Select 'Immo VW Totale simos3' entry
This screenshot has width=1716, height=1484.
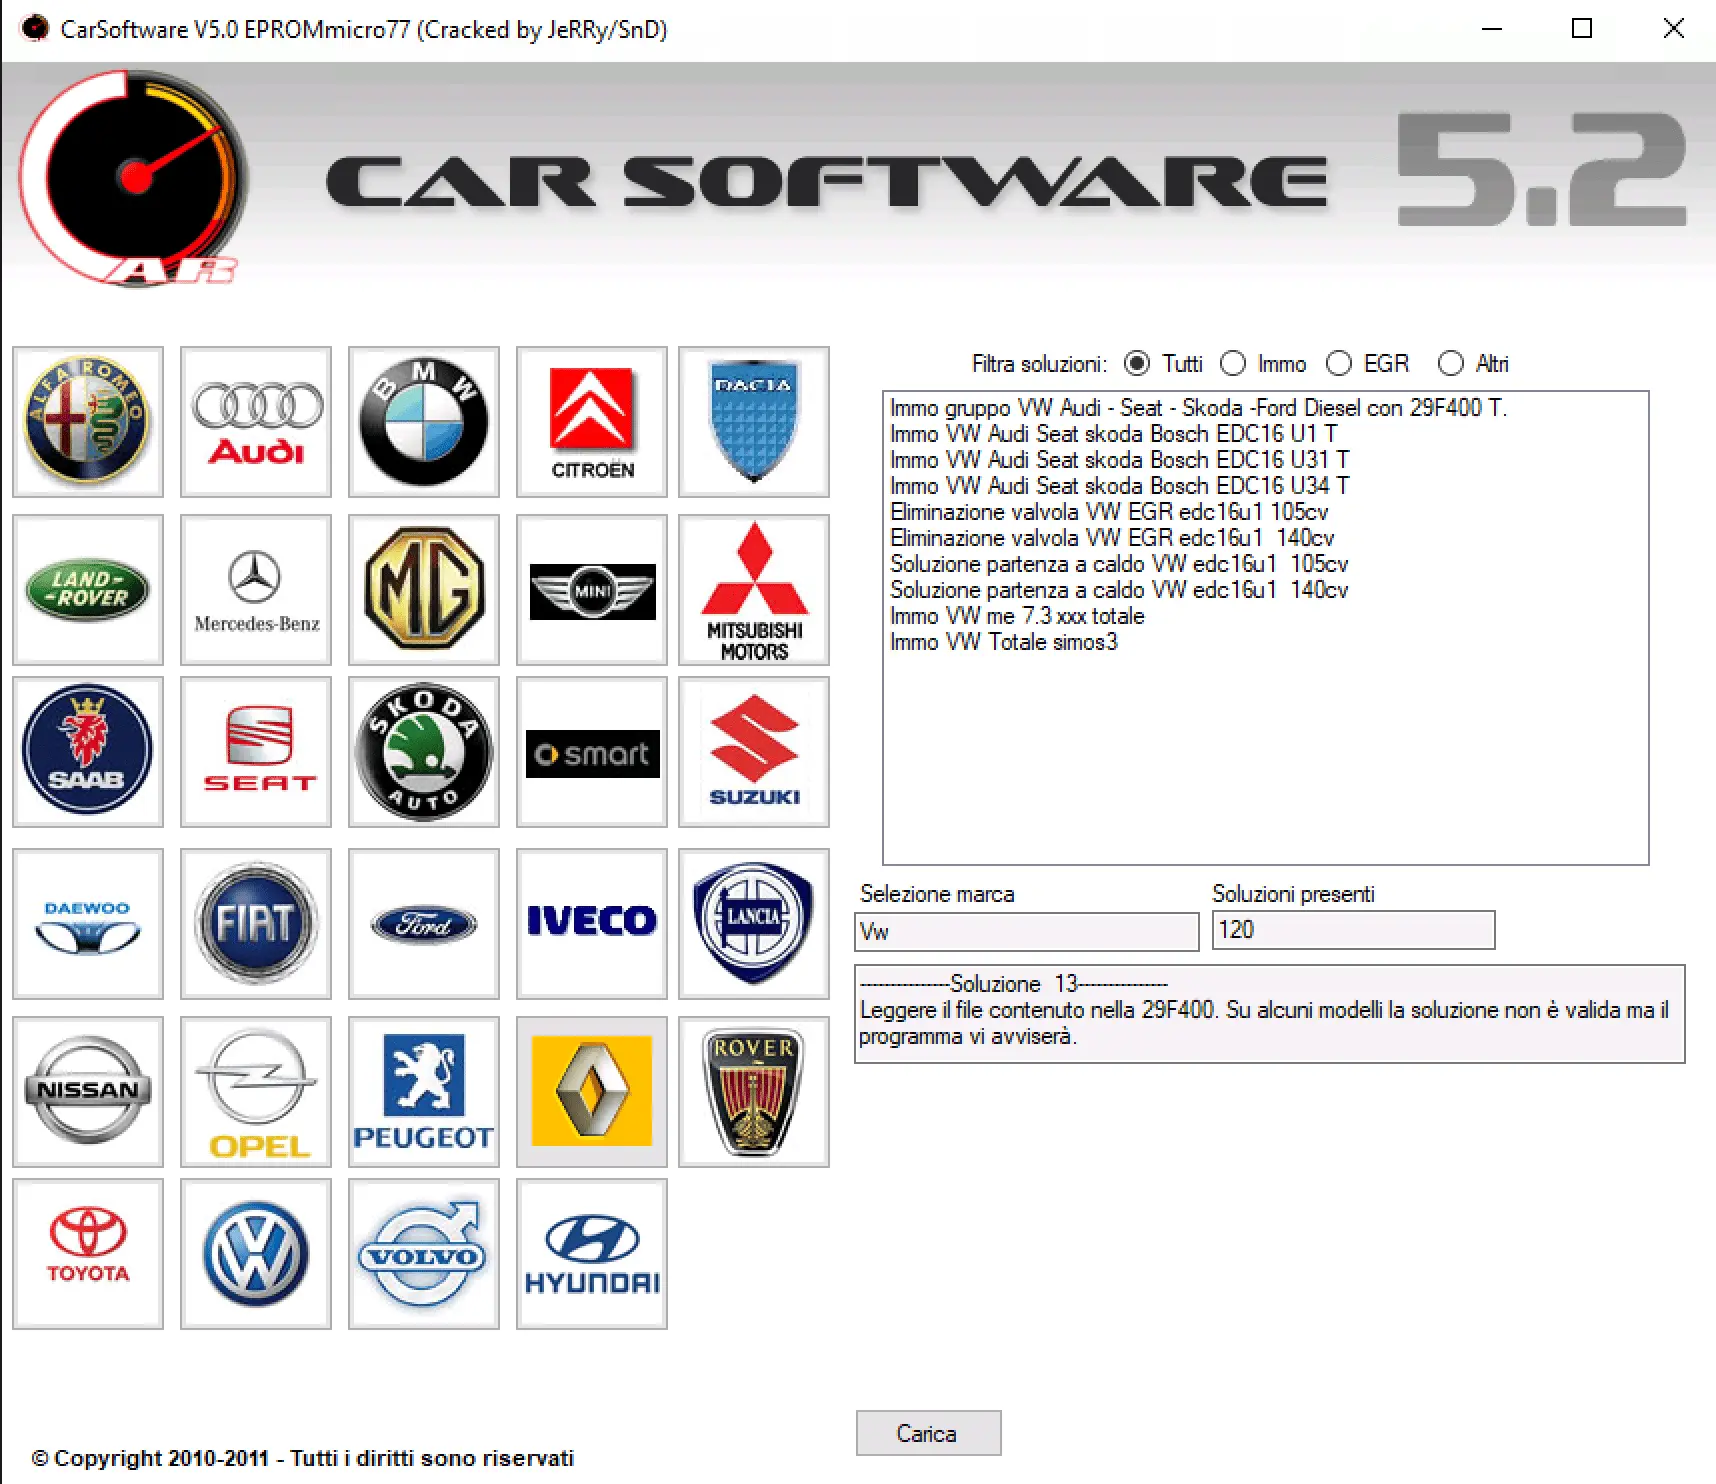tap(1004, 641)
